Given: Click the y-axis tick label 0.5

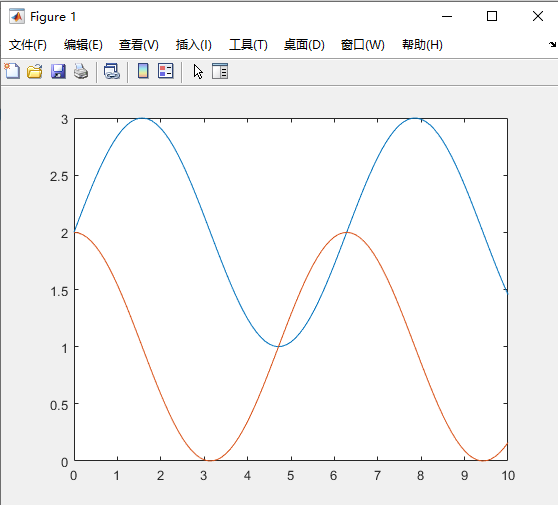Looking at the screenshot, I should [x=59, y=405].
